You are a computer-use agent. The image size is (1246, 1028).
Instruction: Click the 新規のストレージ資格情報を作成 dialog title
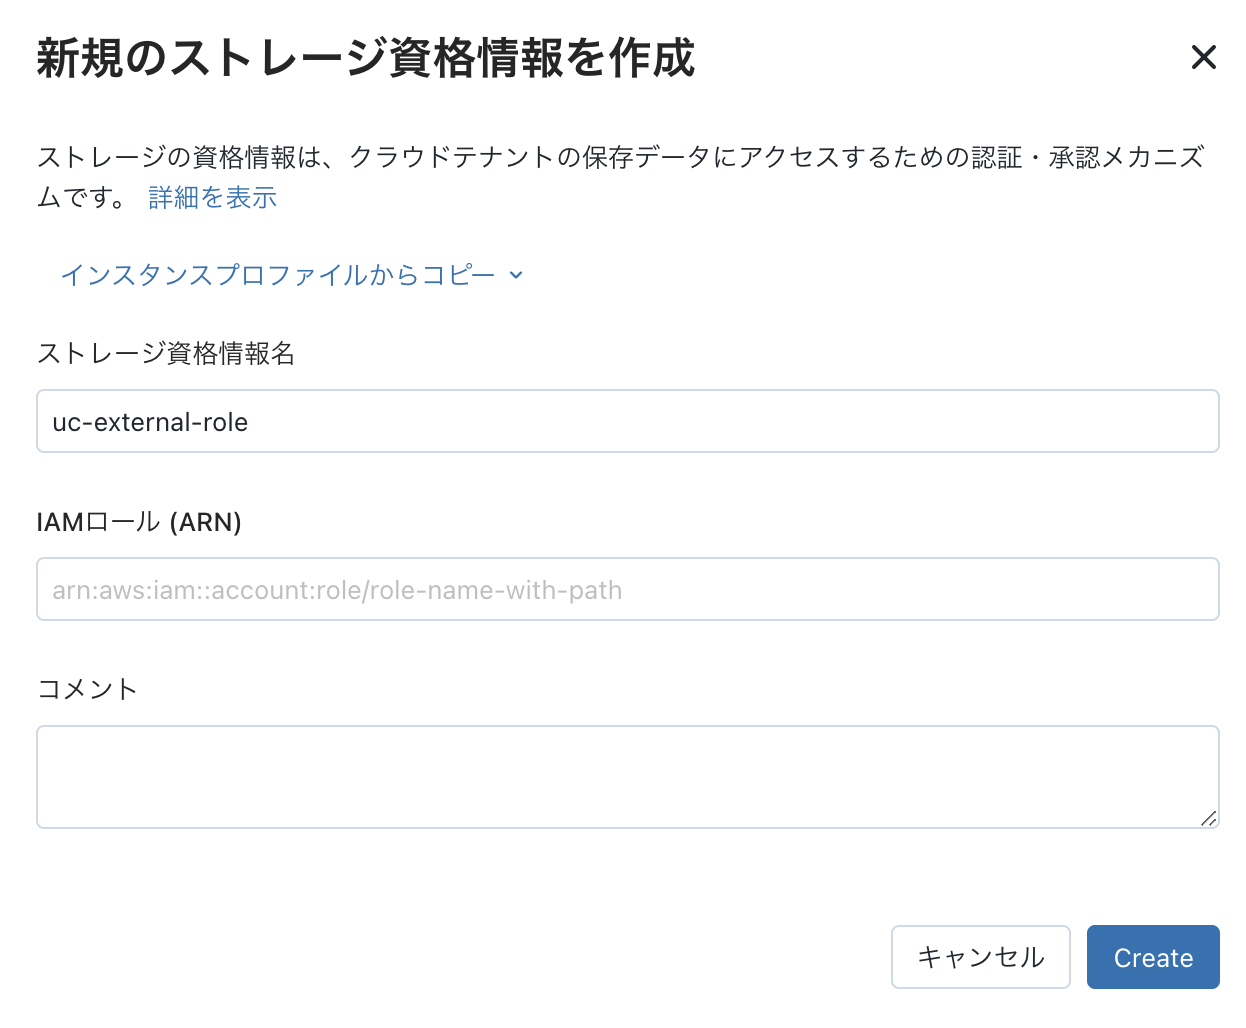[365, 57]
